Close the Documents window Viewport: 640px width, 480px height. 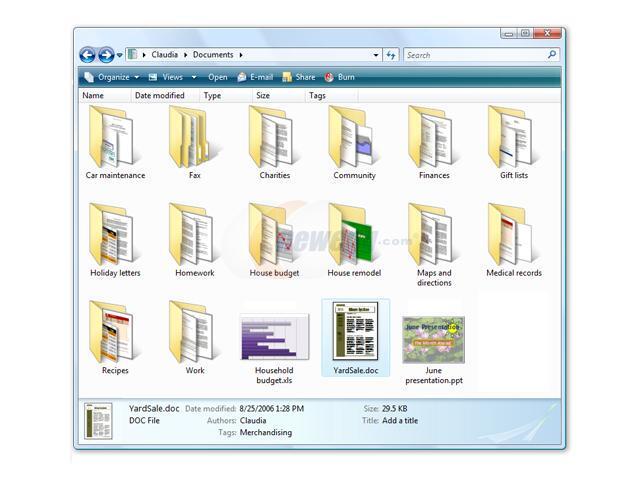(x=547, y=33)
